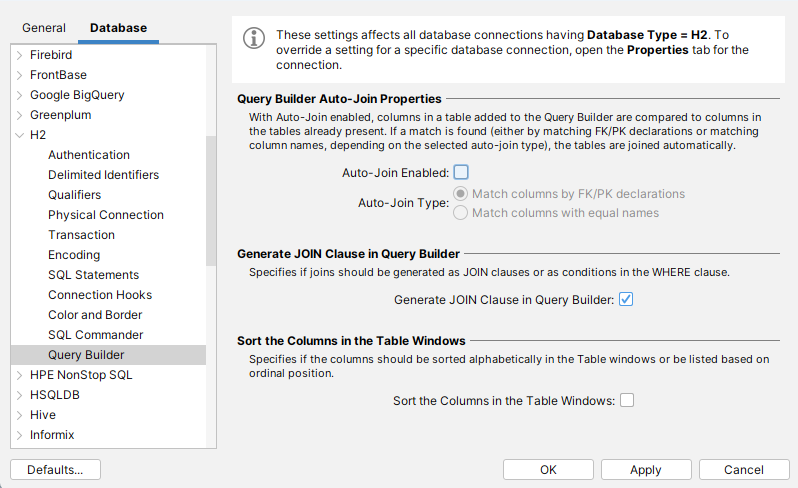Open SQL Statements settings
The width and height of the screenshot is (798, 488).
93,275
